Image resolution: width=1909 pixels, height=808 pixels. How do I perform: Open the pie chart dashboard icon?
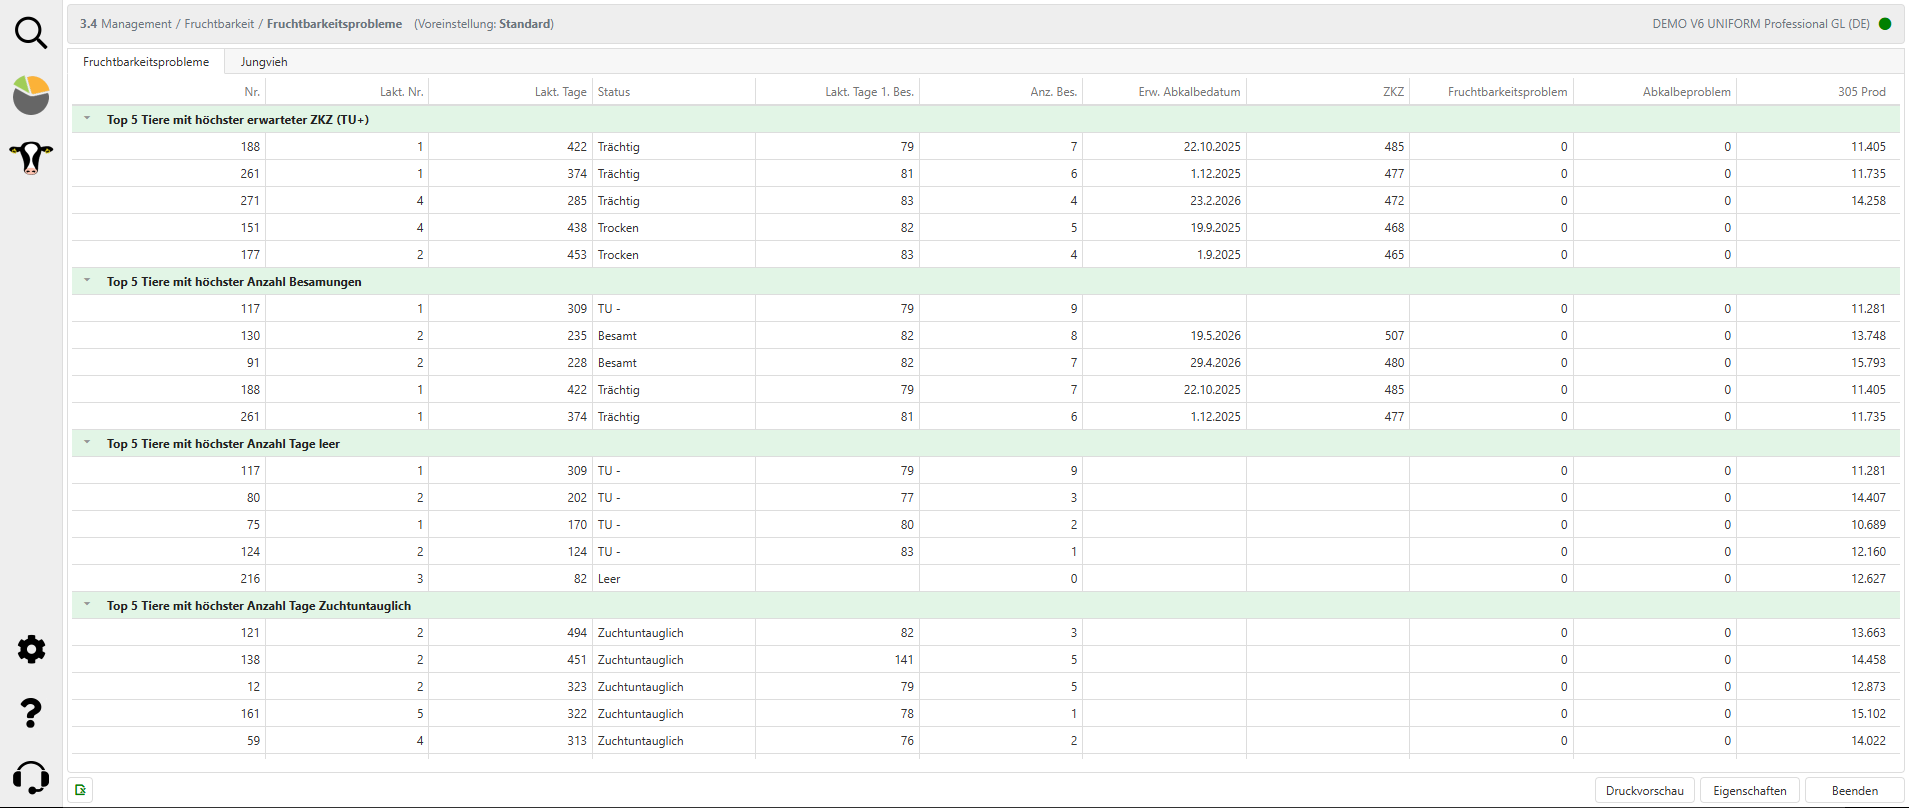point(31,95)
